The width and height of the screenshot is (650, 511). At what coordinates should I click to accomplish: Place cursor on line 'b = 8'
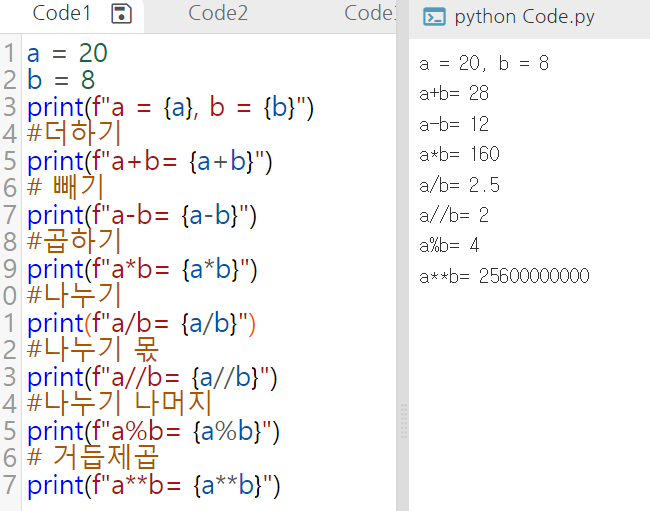point(61,80)
